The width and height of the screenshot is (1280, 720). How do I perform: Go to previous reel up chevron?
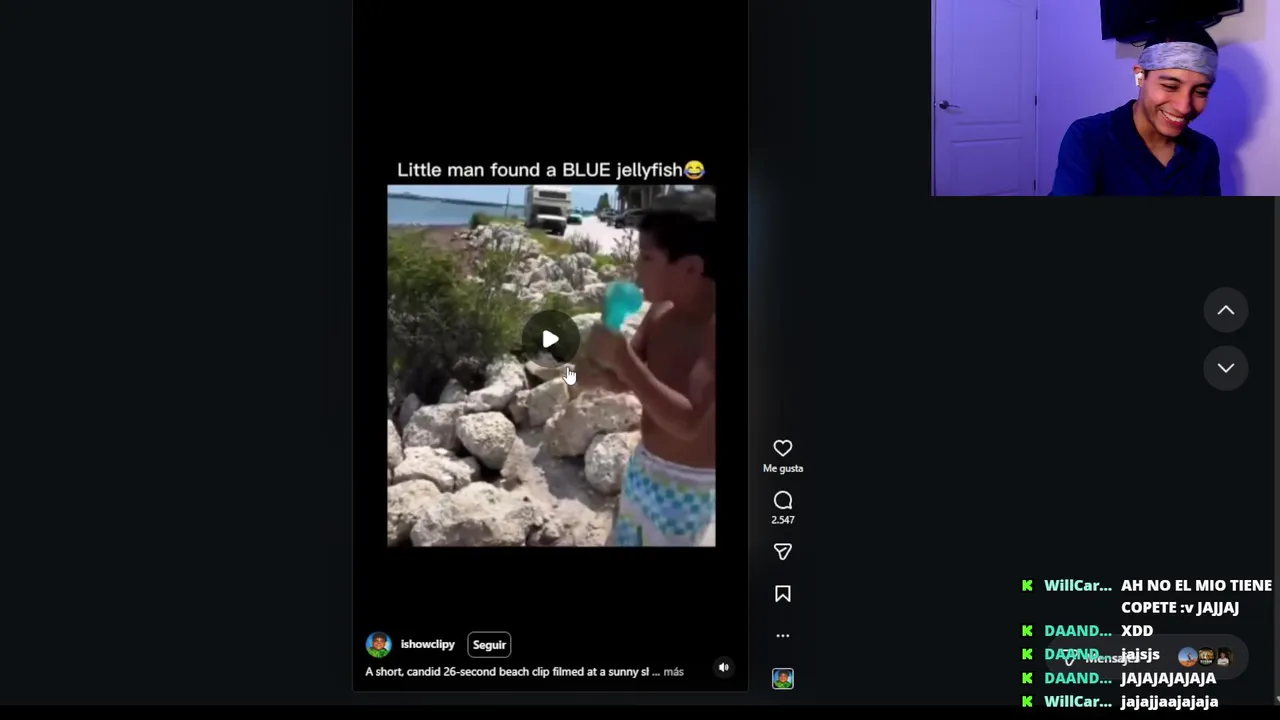click(x=1225, y=310)
